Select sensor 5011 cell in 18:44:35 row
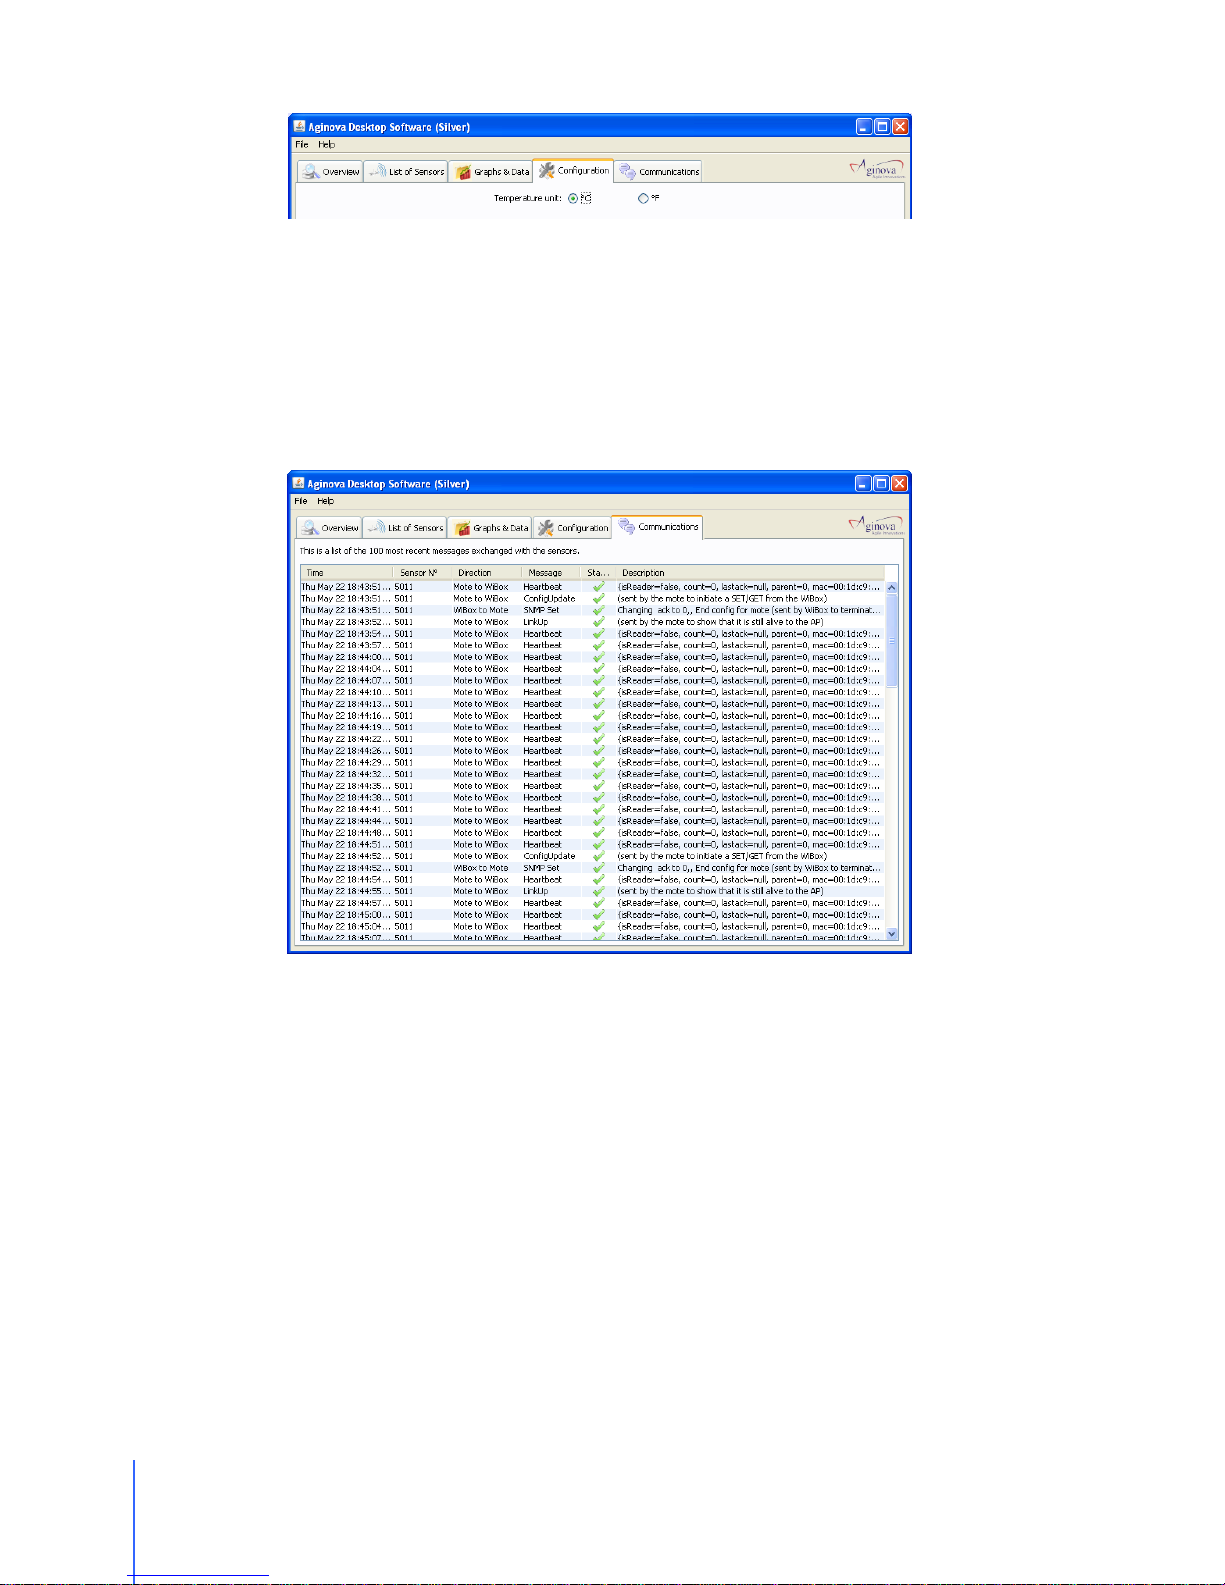Image resolution: width=1225 pixels, height=1585 pixels. [421, 786]
